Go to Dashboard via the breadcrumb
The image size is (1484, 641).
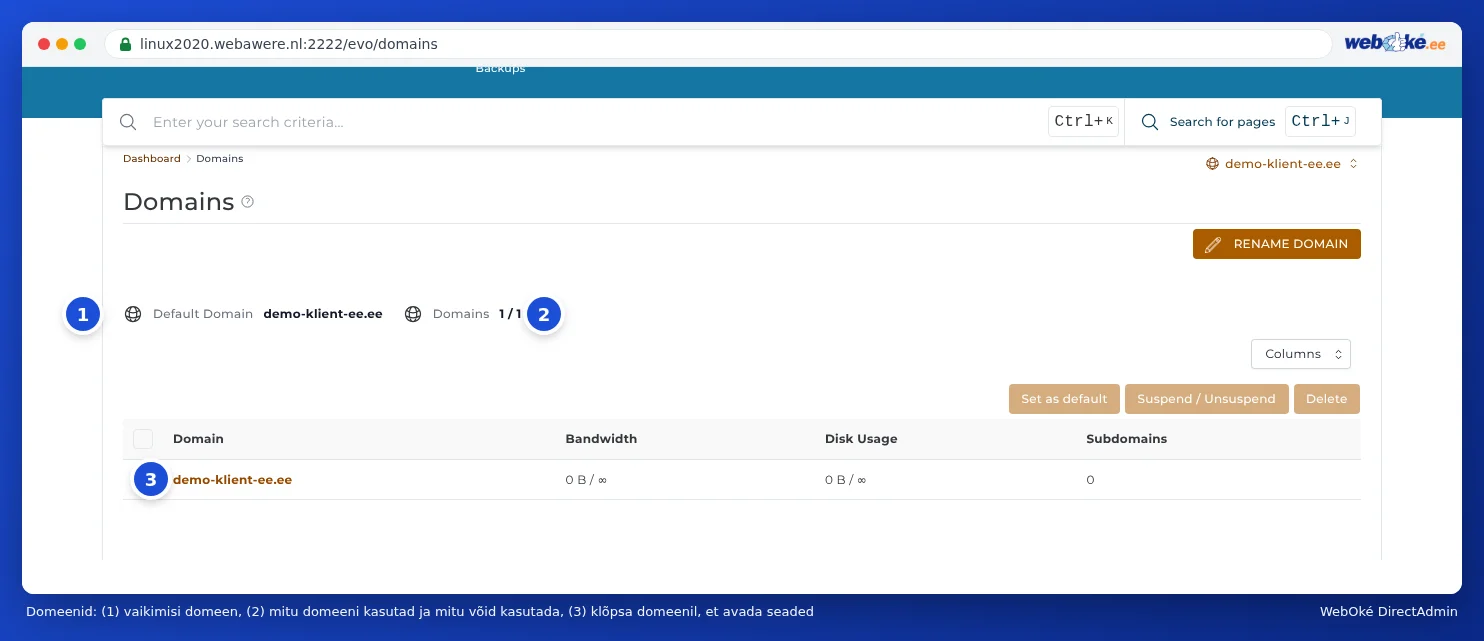coord(152,159)
